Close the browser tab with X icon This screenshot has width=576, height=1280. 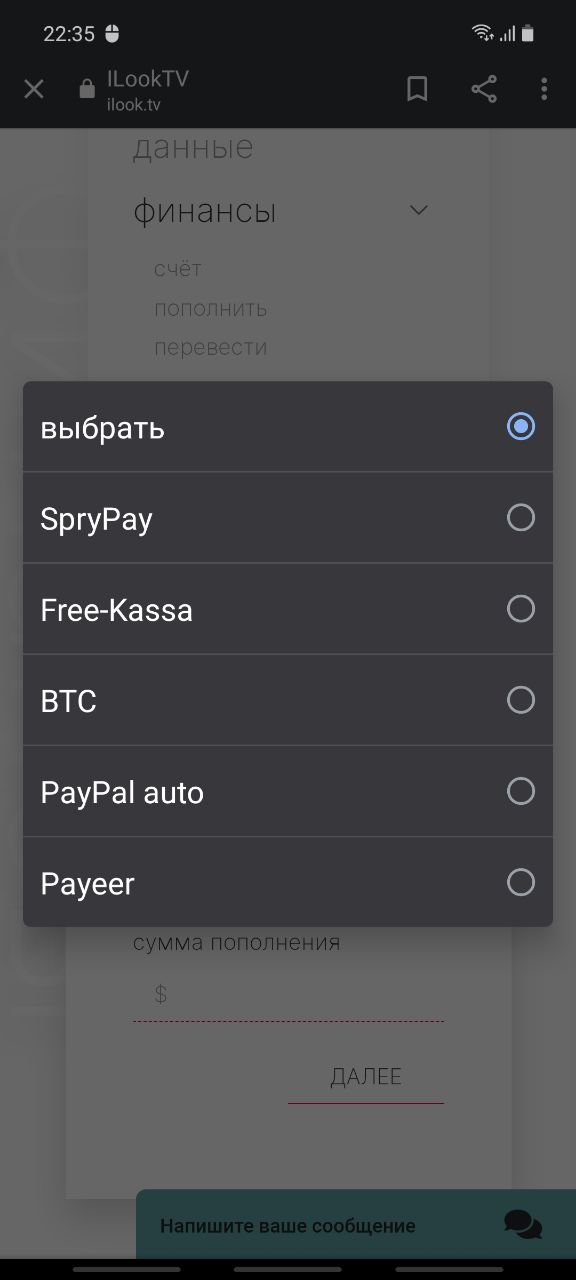coord(34,90)
